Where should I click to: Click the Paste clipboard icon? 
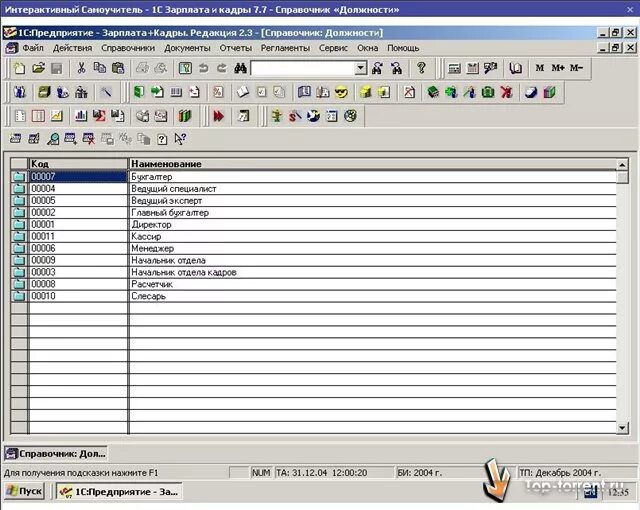(x=118, y=68)
